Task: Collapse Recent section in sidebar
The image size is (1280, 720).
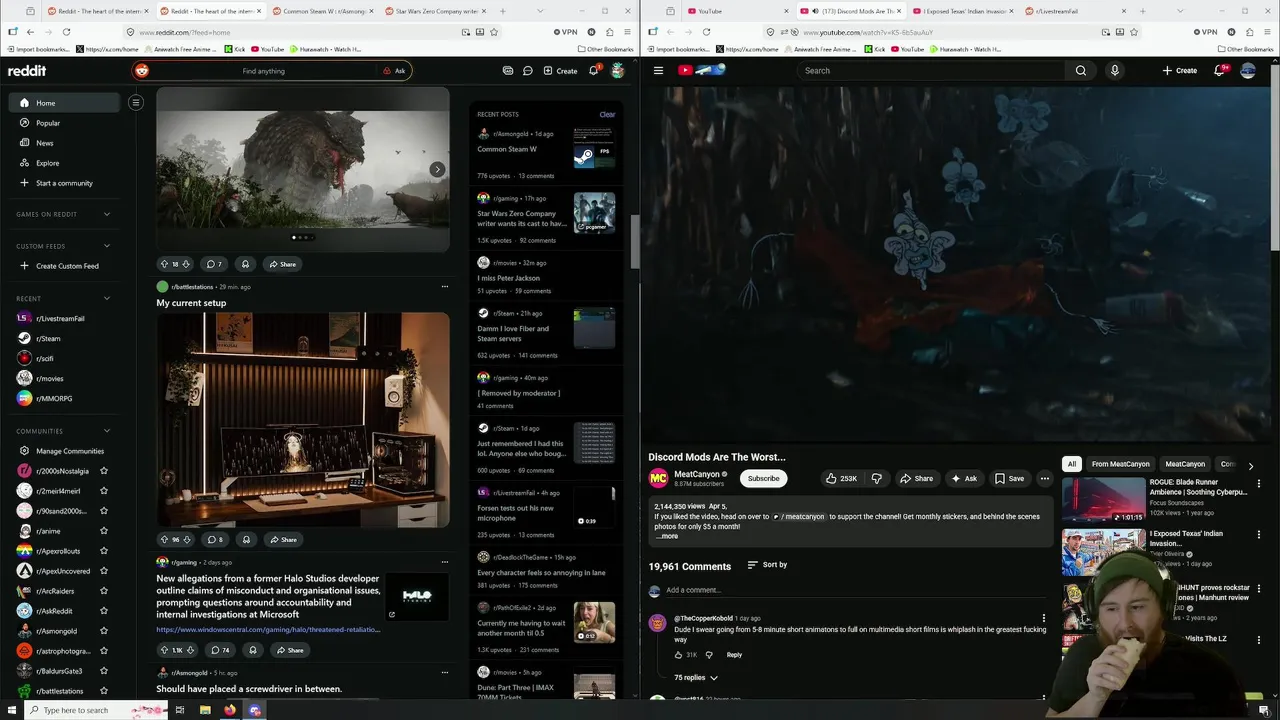Action: 107,298
